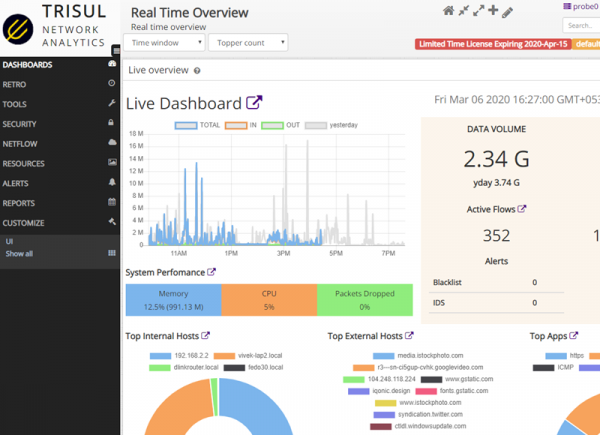Collapse sidebar using the hamburger toggle
This screenshot has width=600, height=435.
point(116,50)
